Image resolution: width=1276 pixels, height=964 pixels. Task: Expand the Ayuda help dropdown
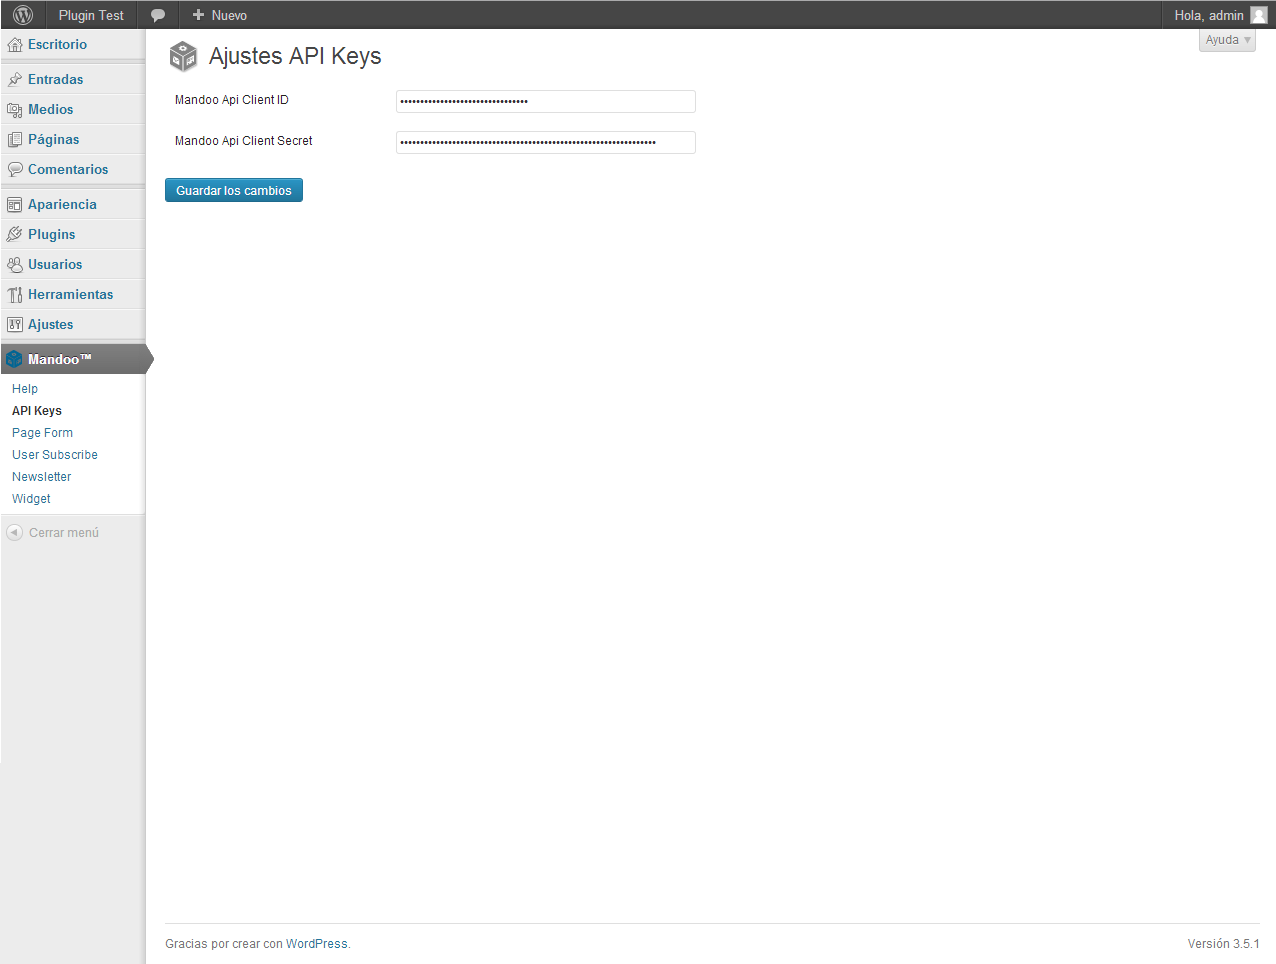tap(1227, 40)
